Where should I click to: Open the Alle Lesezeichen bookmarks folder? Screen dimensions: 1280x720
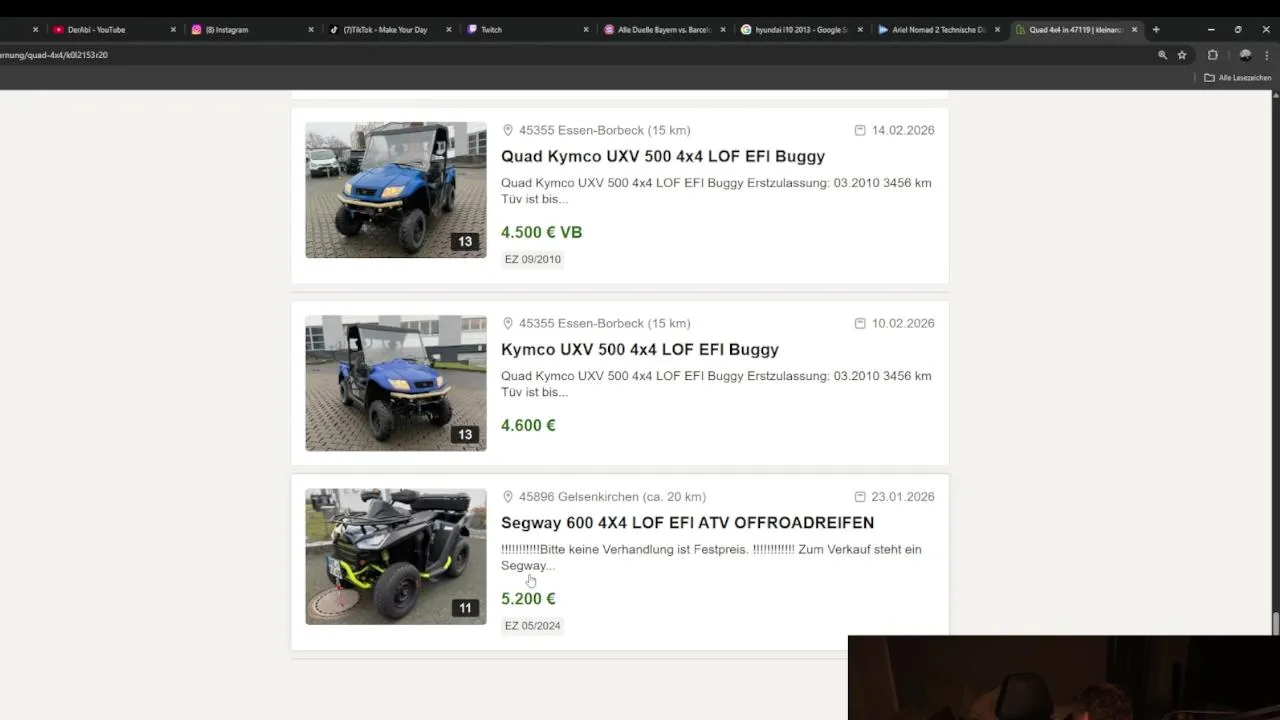(1238, 78)
